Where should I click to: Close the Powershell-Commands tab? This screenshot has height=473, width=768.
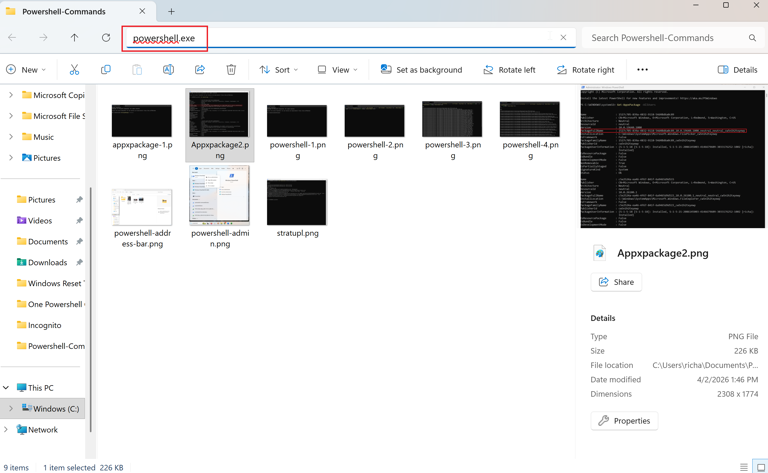point(142,11)
